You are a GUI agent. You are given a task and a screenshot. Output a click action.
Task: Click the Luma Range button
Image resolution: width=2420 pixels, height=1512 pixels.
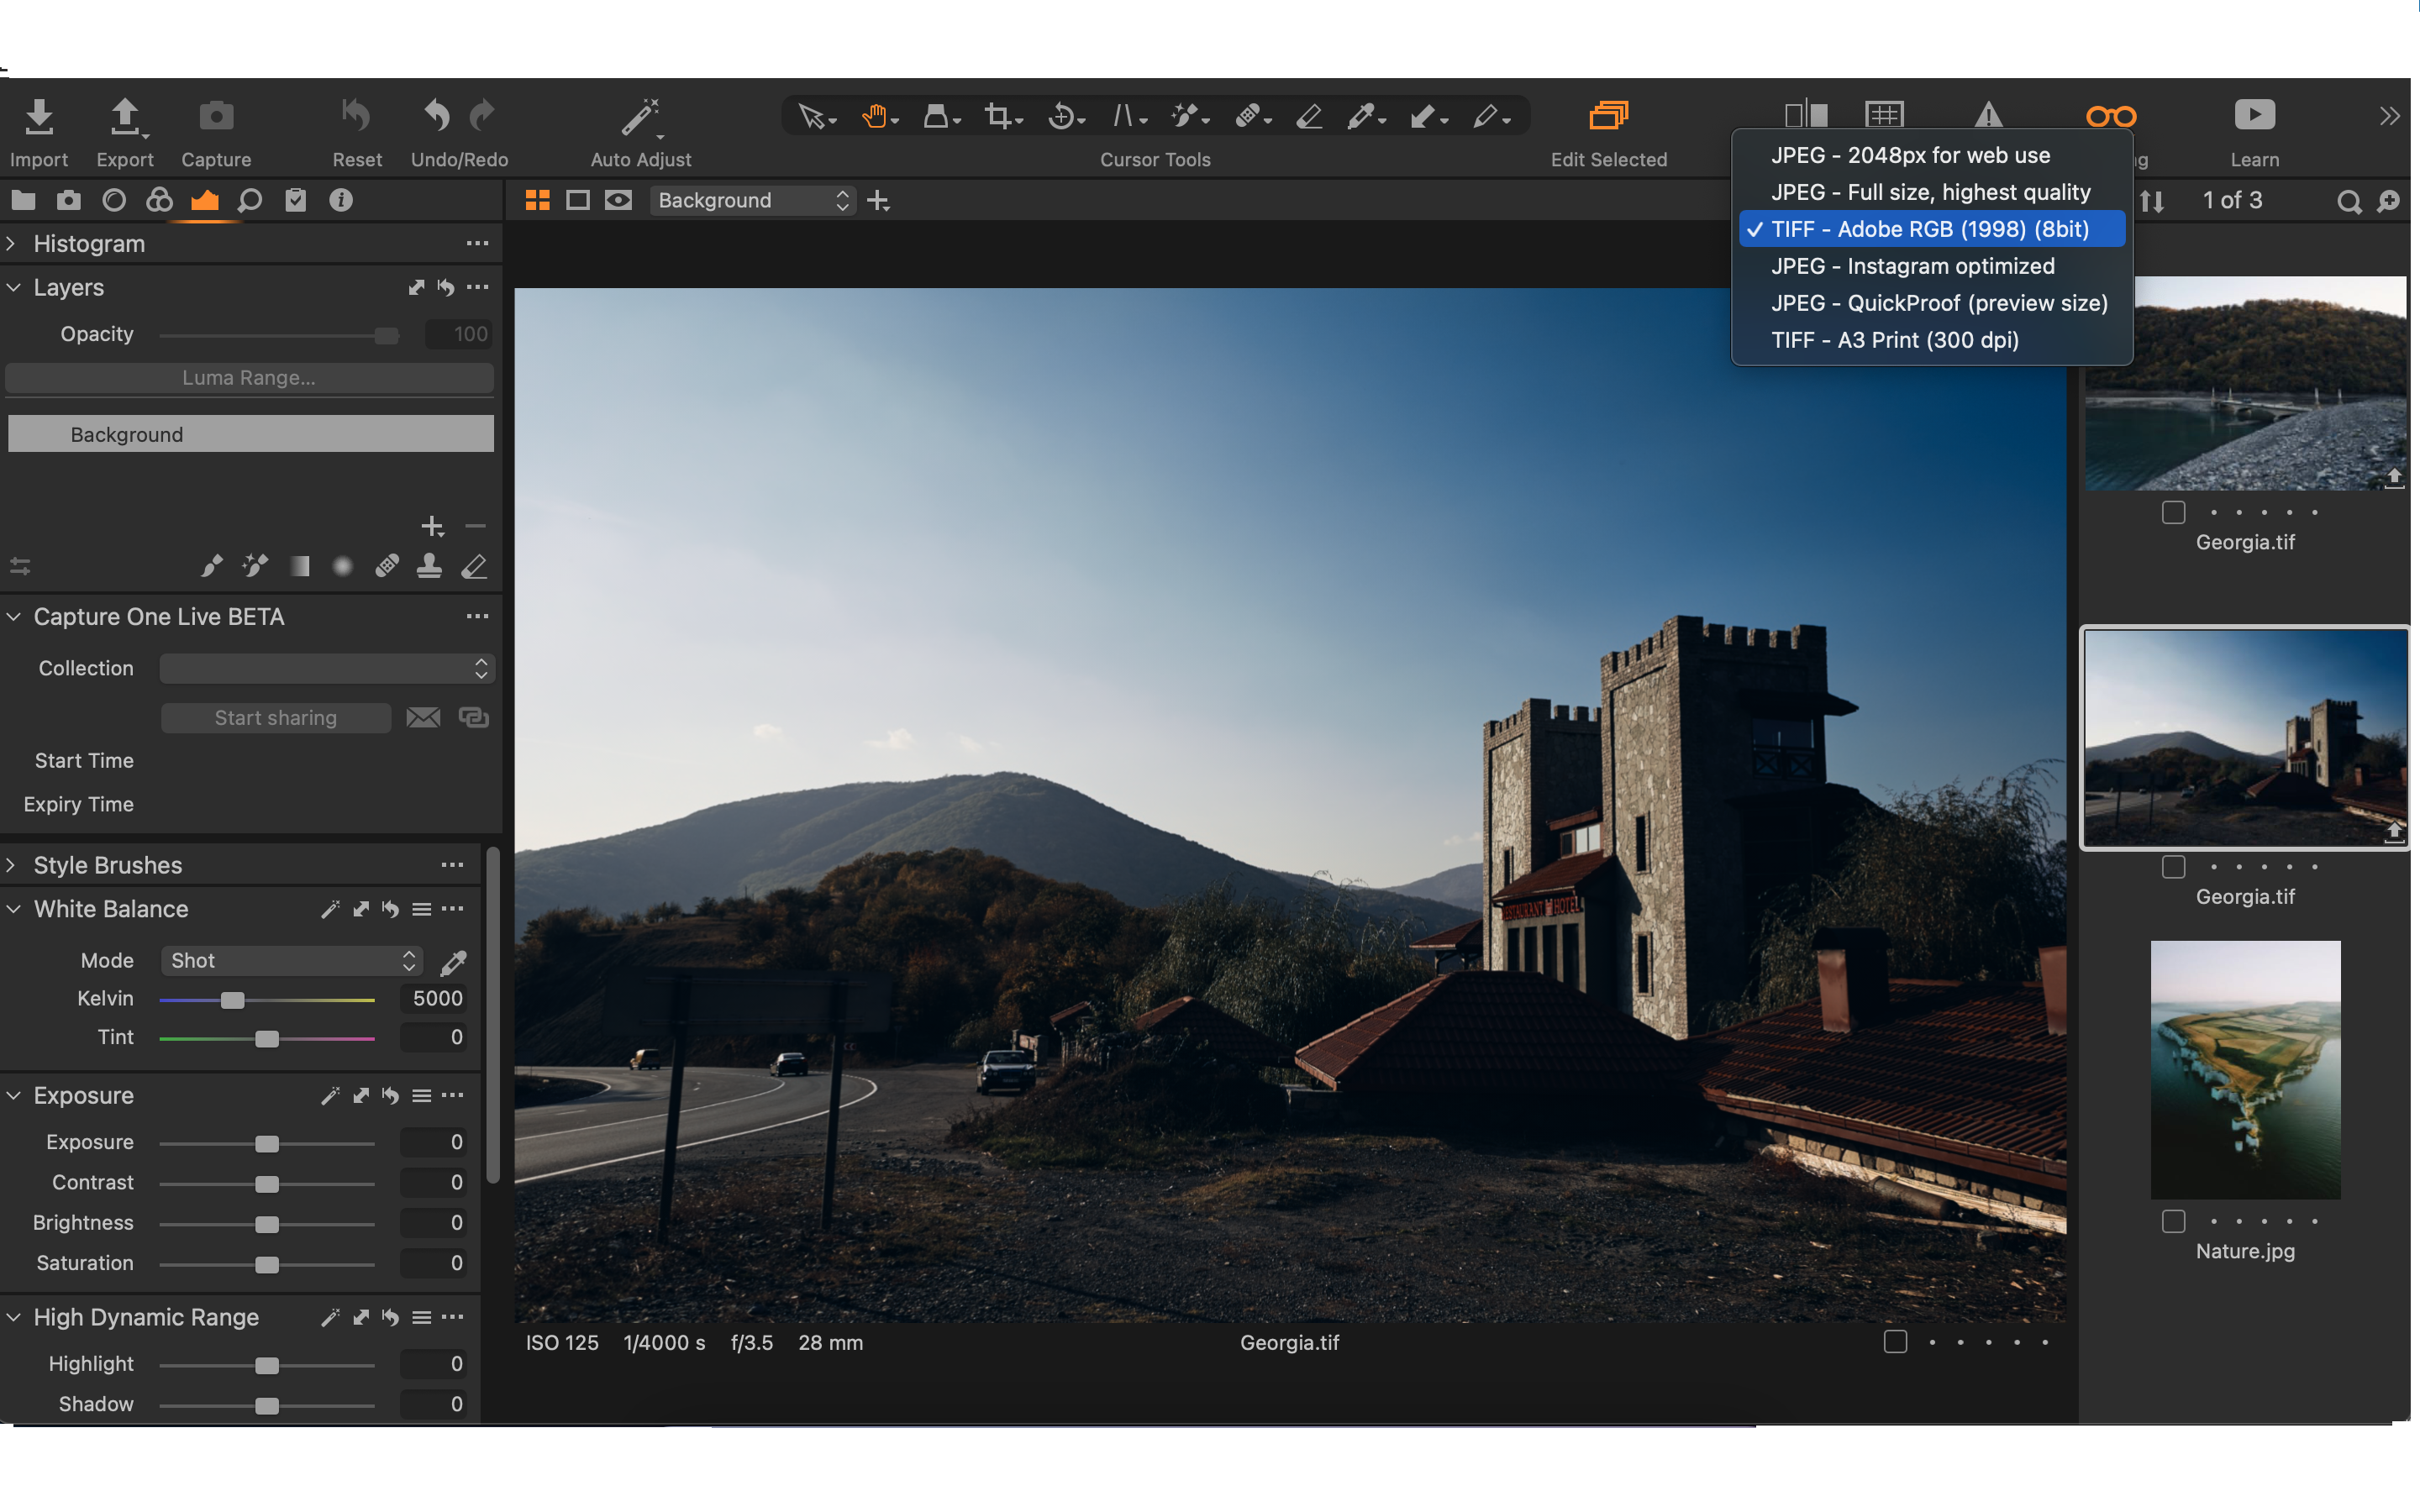[250, 378]
